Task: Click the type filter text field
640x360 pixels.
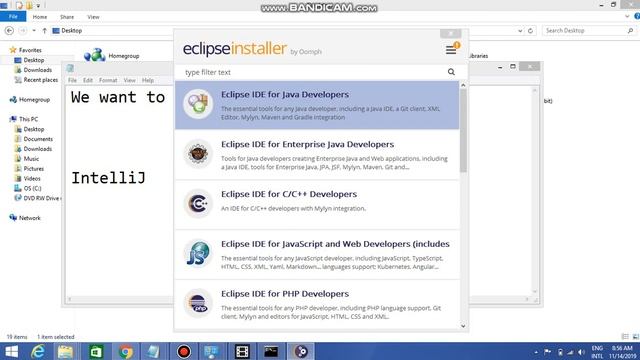Action: coord(314,72)
